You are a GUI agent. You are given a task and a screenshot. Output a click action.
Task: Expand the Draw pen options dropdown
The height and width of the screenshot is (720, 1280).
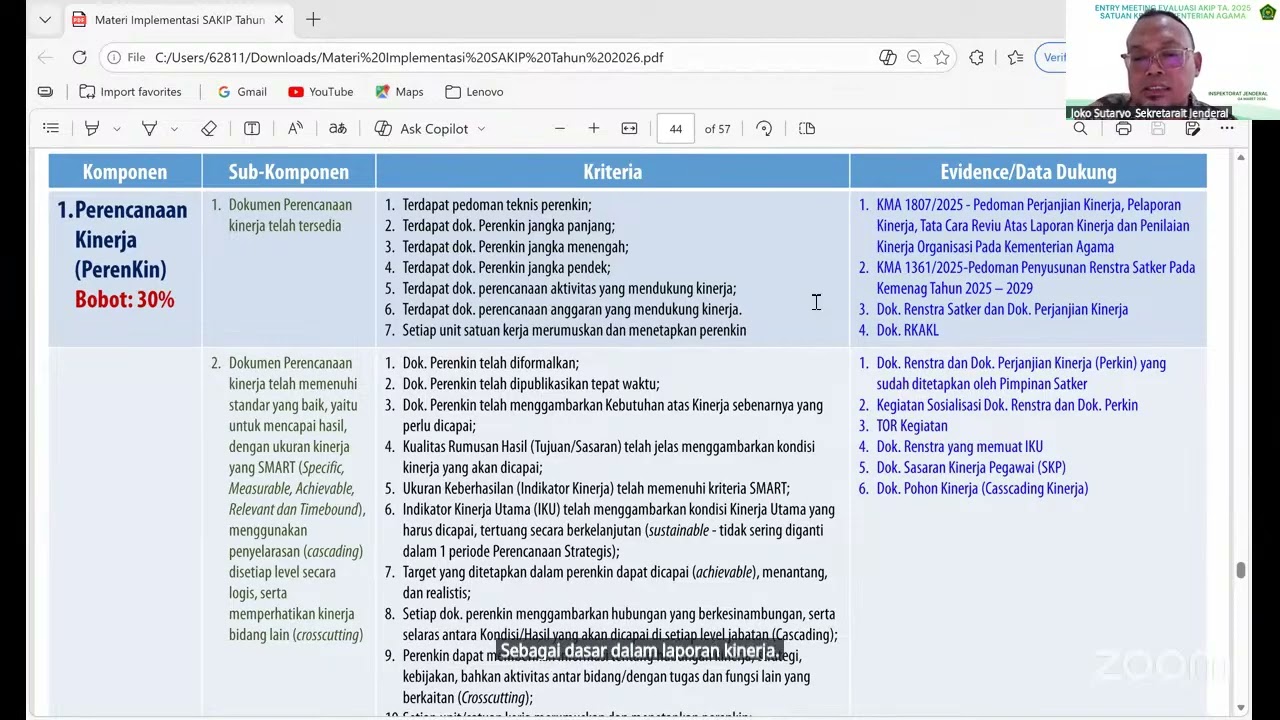point(174,128)
